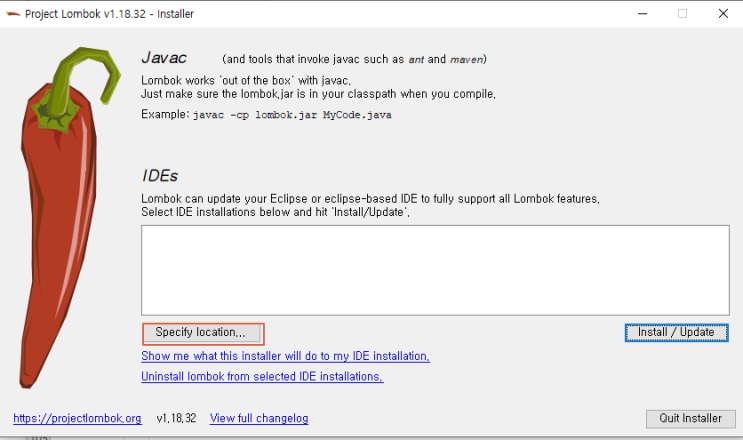Click 'Lombok works out of the box with javac' text
The image size is (743, 440).
pyautogui.click(x=246, y=81)
